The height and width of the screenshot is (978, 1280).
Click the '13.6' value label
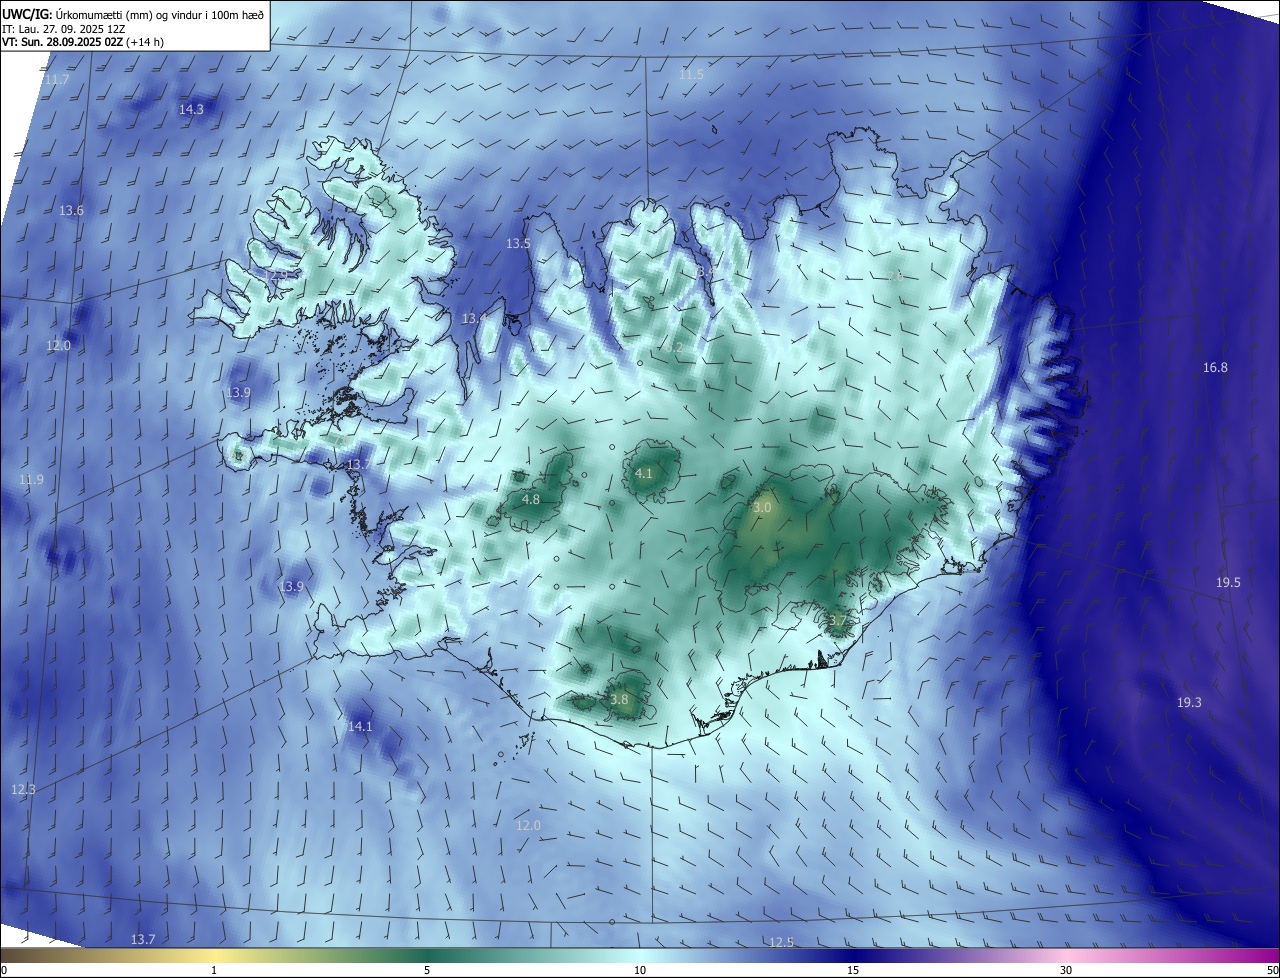71,210
